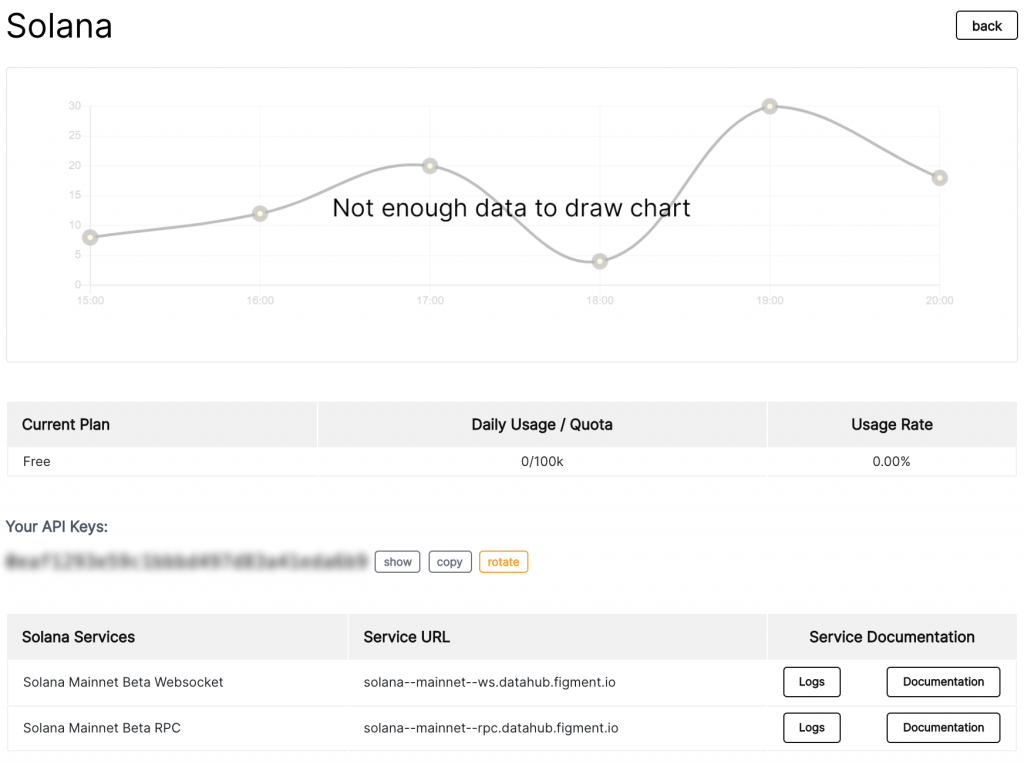Viewport: 1024px width, 763px height.
Task: Select the RPC service URL text
Action: click(x=490, y=728)
